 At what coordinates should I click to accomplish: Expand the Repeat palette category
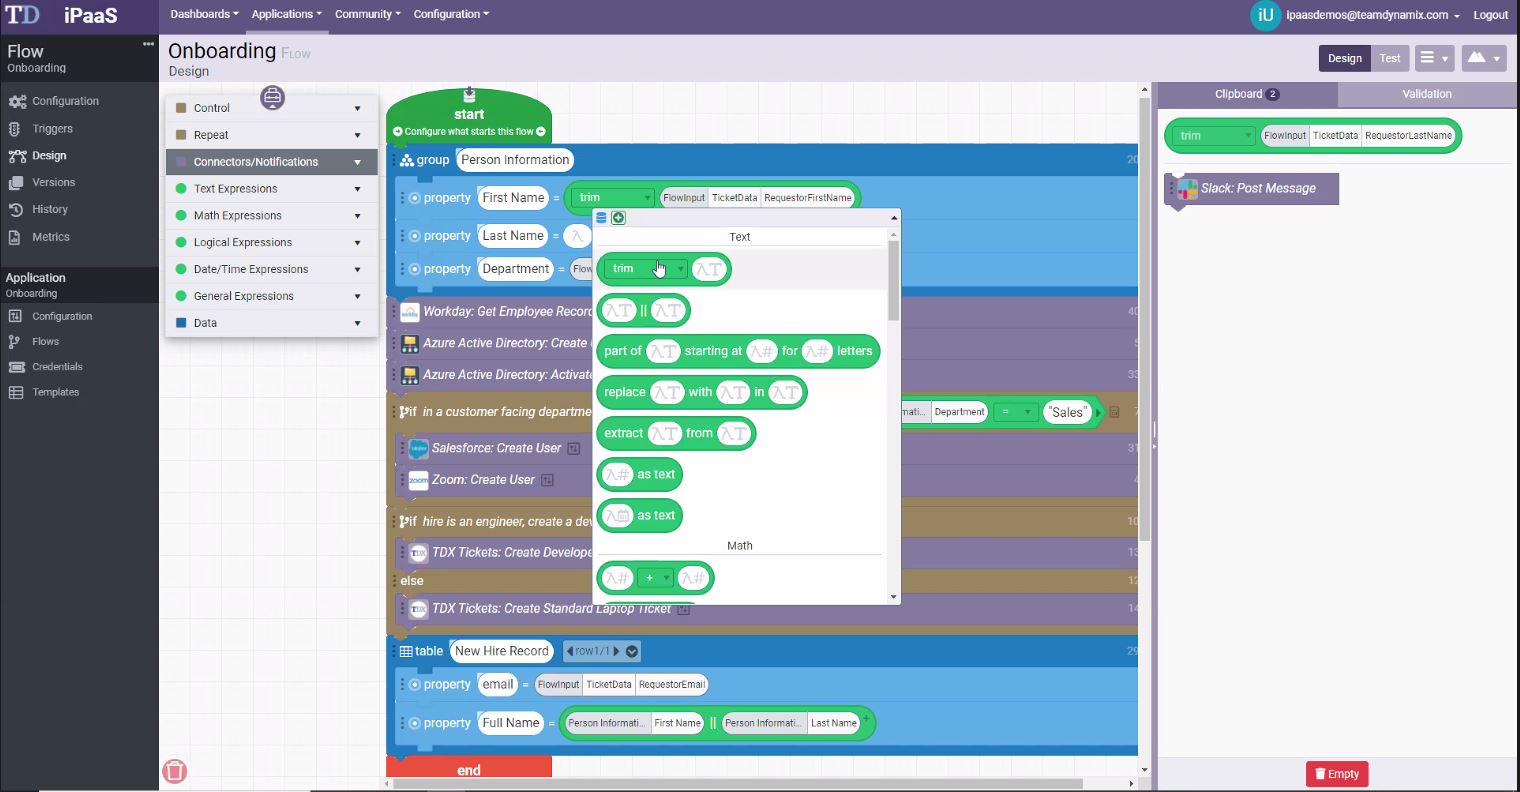[x=272, y=135]
